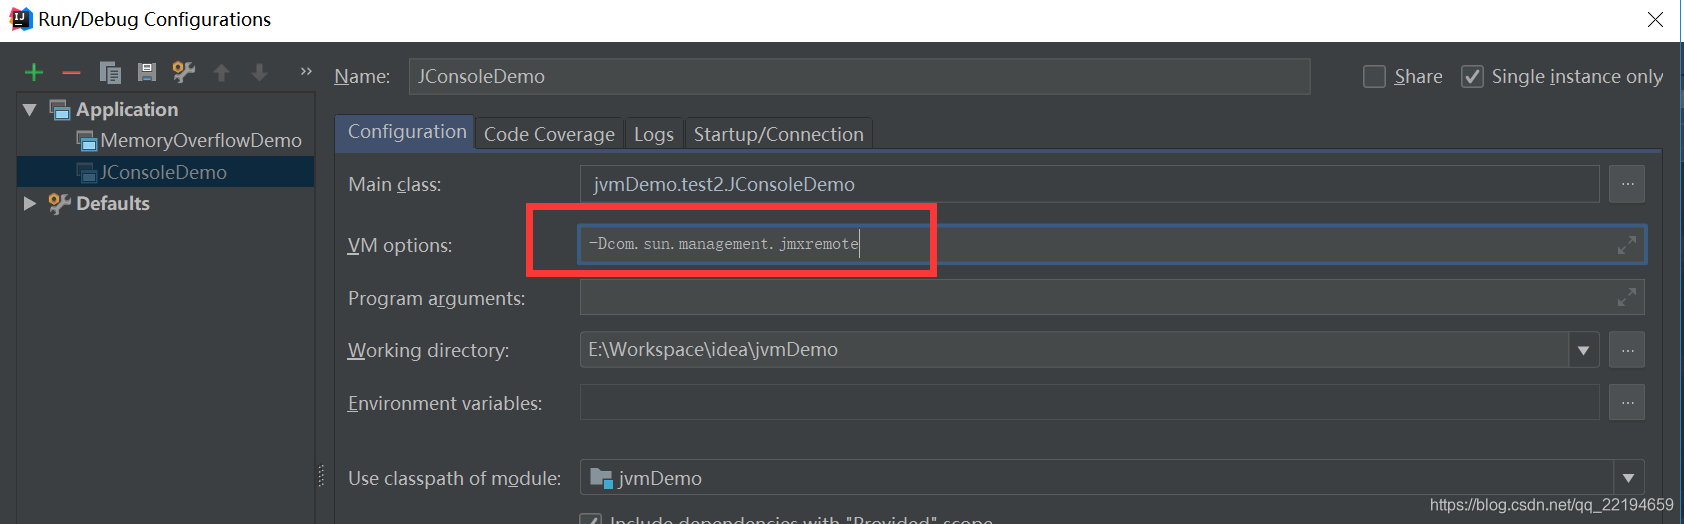The height and width of the screenshot is (524, 1684).
Task: Toggle the Share checkbox
Action: pyautogui.click(x=1374, y=76)
